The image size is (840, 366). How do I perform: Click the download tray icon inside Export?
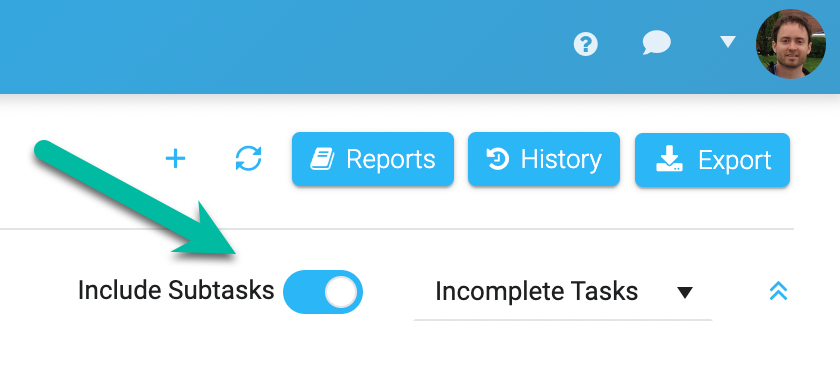670,160
